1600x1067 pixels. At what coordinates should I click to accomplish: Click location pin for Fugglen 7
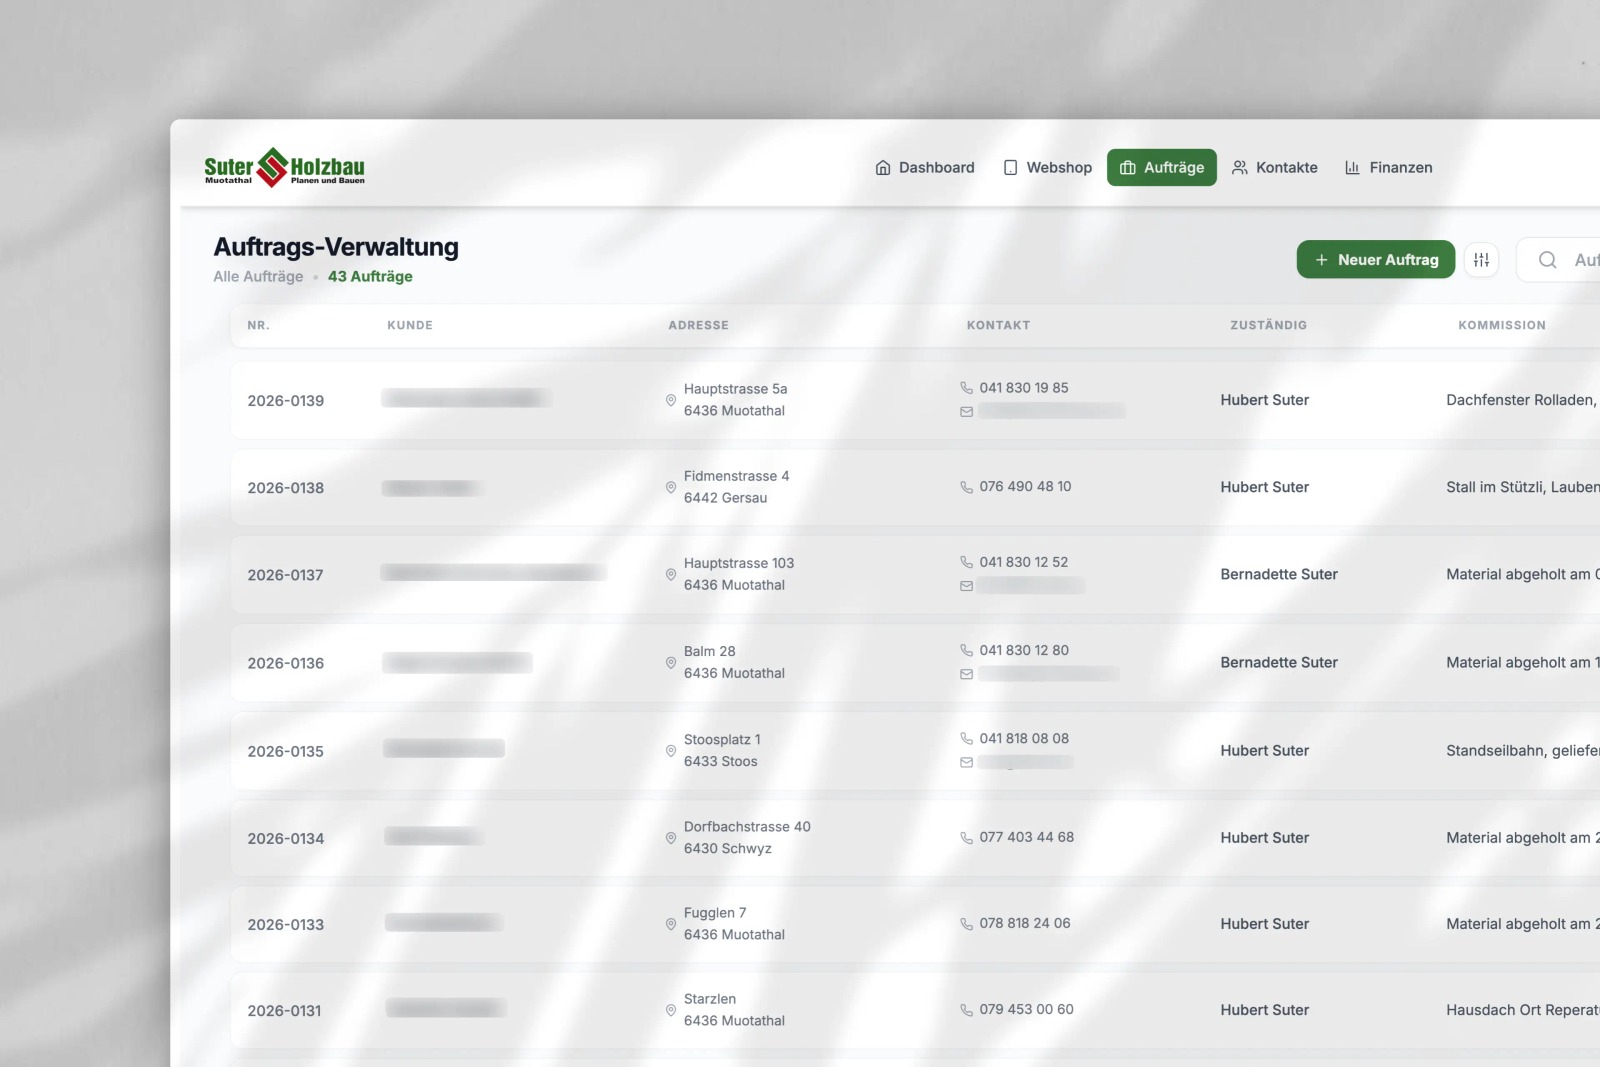(x=671, y=924)
